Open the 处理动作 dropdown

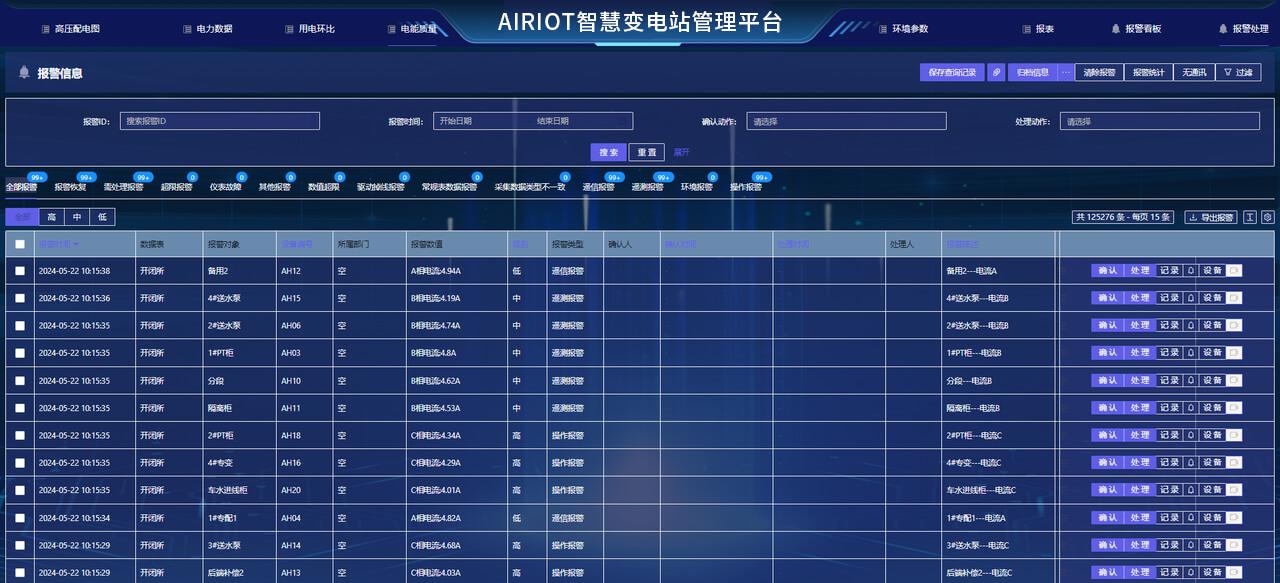pos(1159,121)
